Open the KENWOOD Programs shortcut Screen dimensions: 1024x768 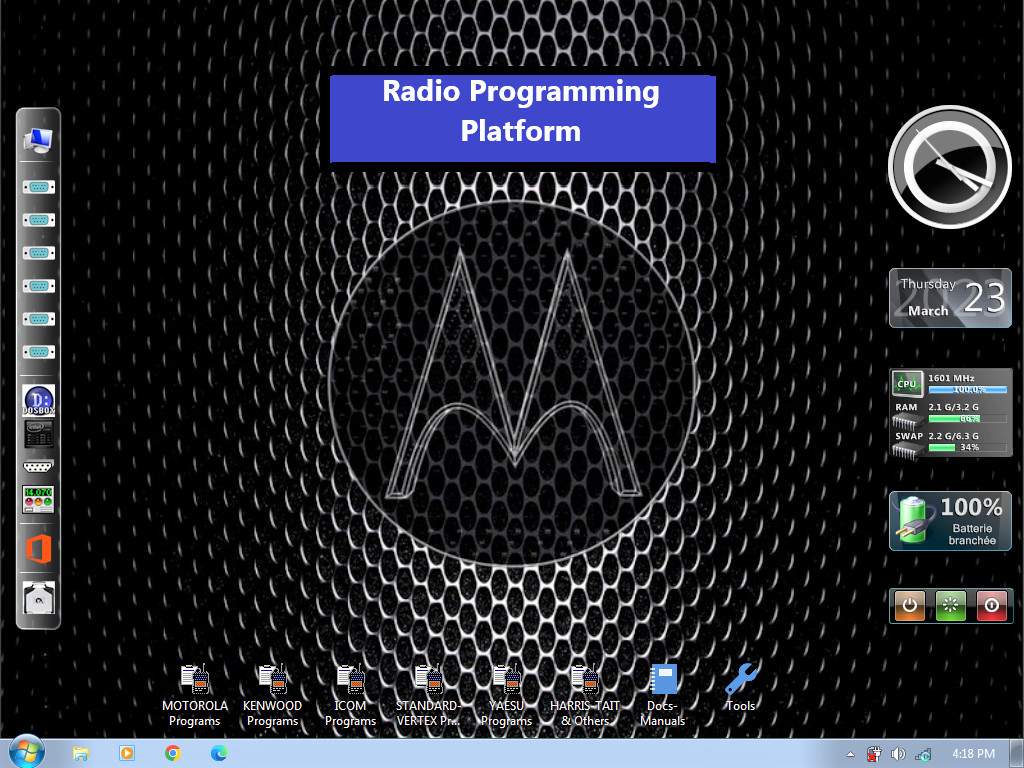point(272,681)
